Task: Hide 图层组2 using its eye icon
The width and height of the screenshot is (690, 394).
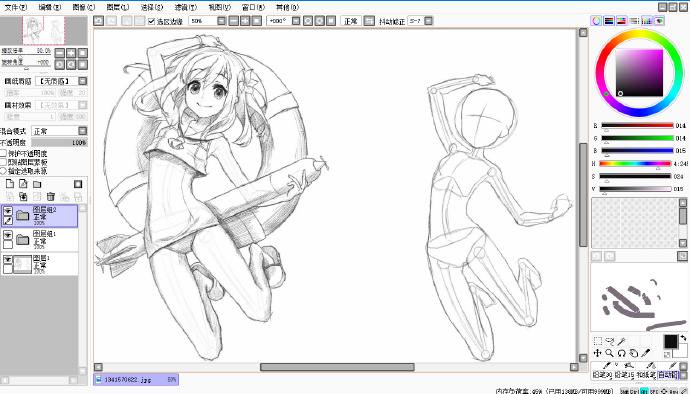Action: (x=8, y=211)
